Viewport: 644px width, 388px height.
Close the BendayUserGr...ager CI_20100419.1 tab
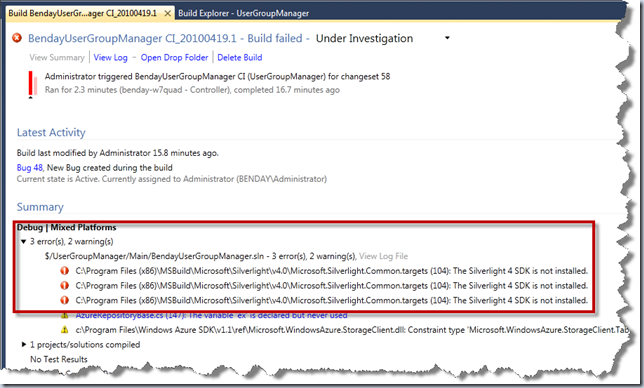pos(168,14)
